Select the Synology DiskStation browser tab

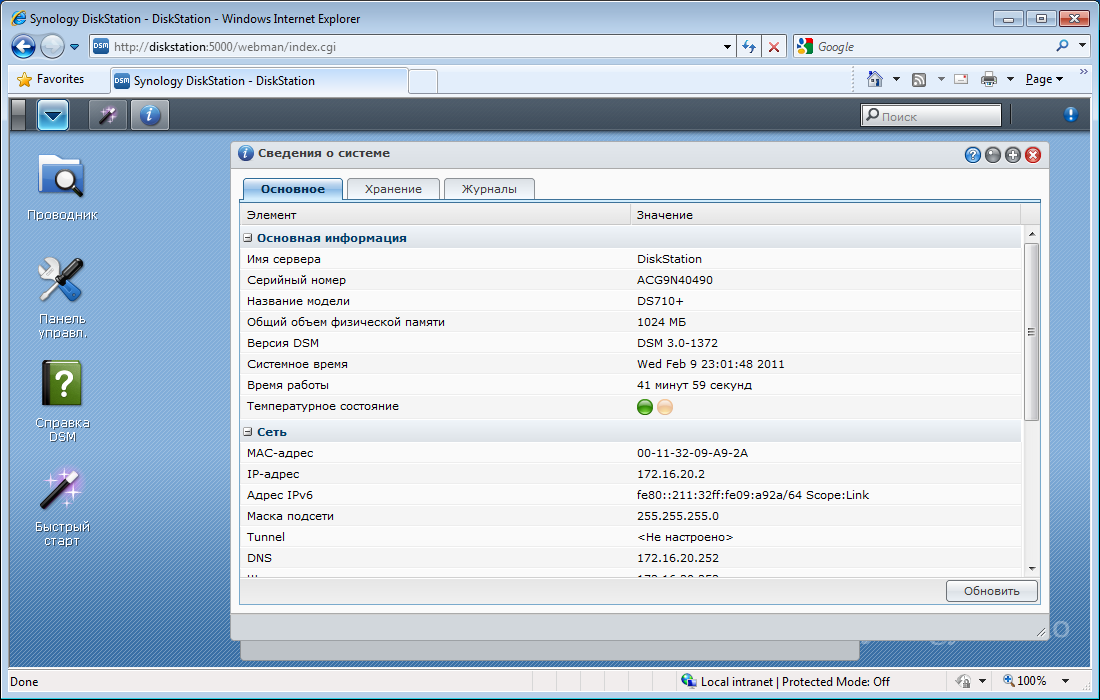pyautogui.click(x=259, y=81)
